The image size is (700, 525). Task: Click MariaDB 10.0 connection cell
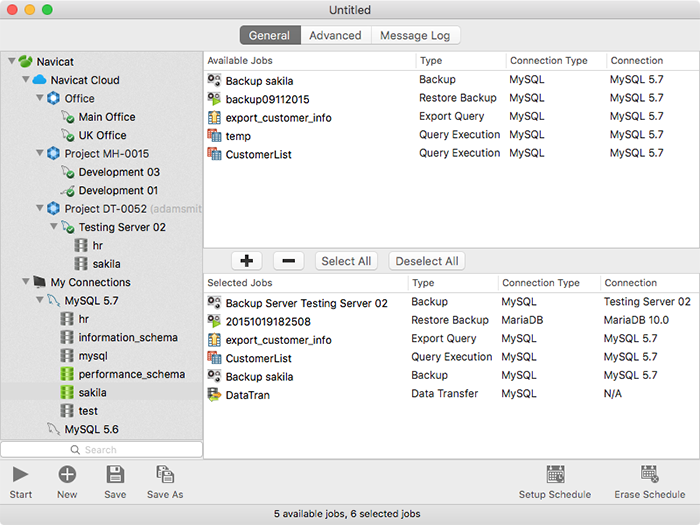point(636,320)
